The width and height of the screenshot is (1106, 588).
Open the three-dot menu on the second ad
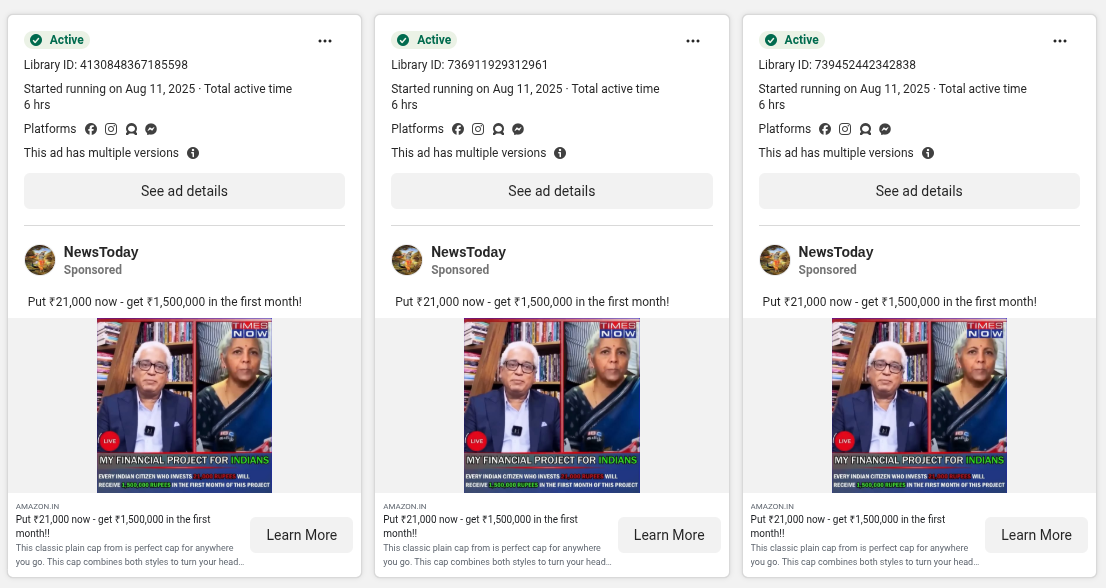693,41
